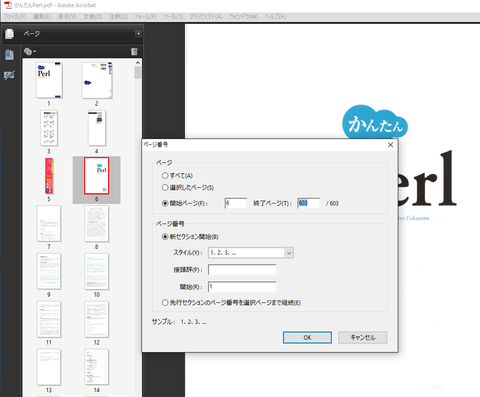The image size is (480, 397).
Task: Open the フォーム(R) menu
Action: (145, 16)
